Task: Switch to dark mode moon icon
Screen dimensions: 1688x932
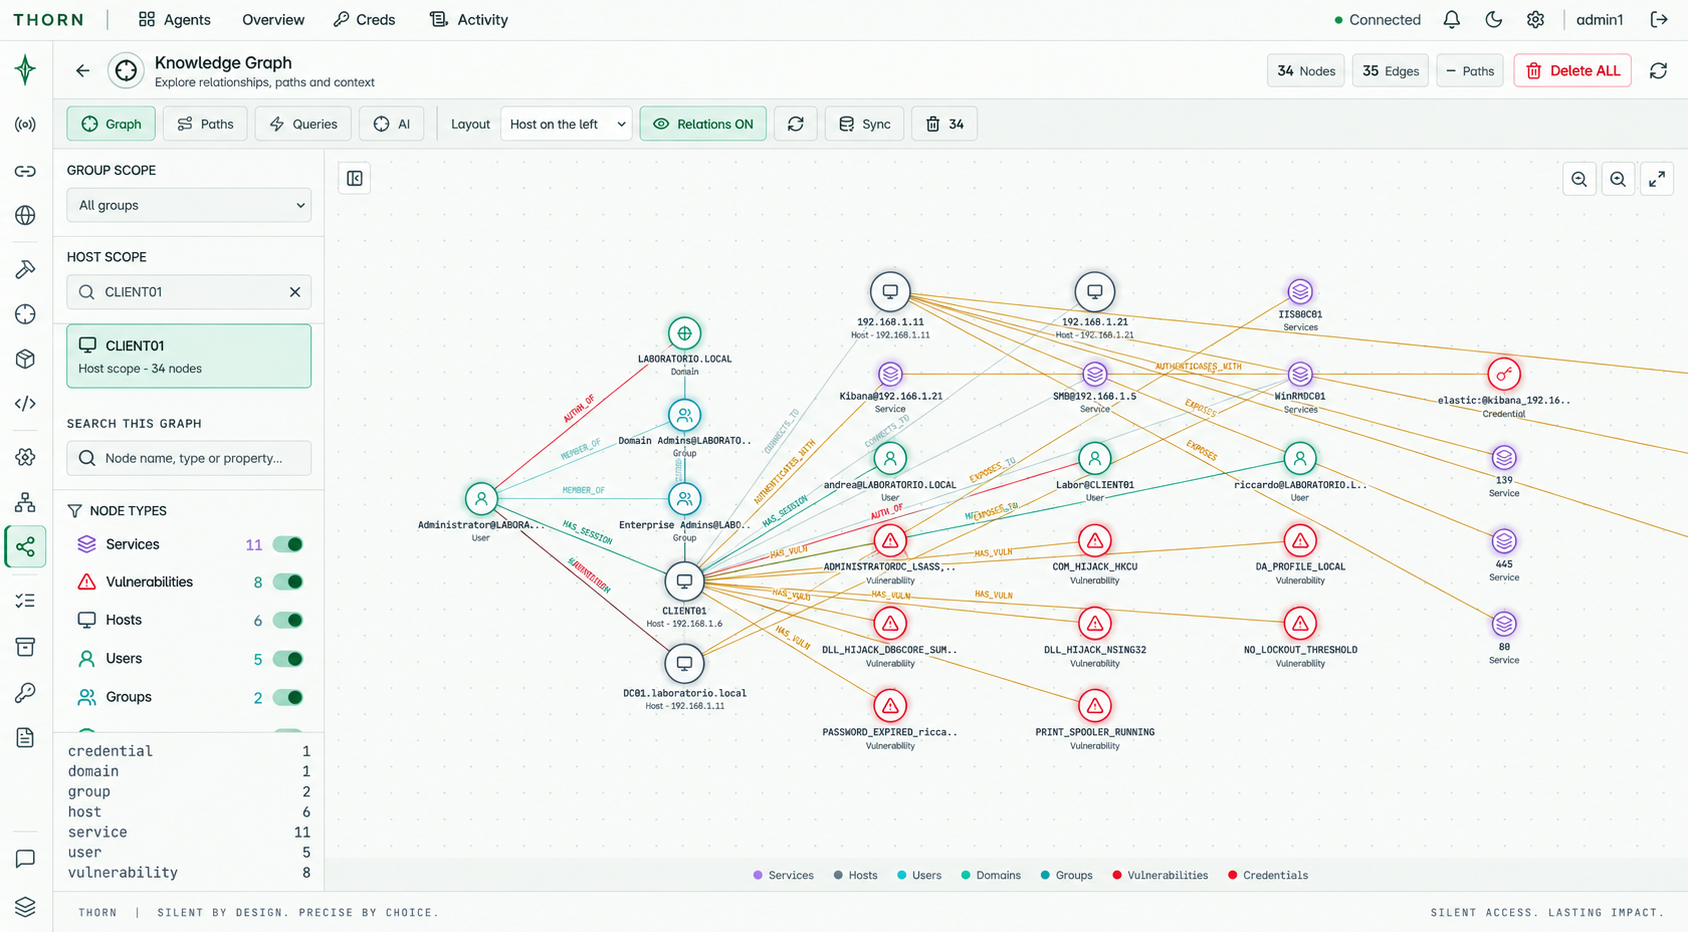Action: pyautogui.click(x=1494, y=20)
